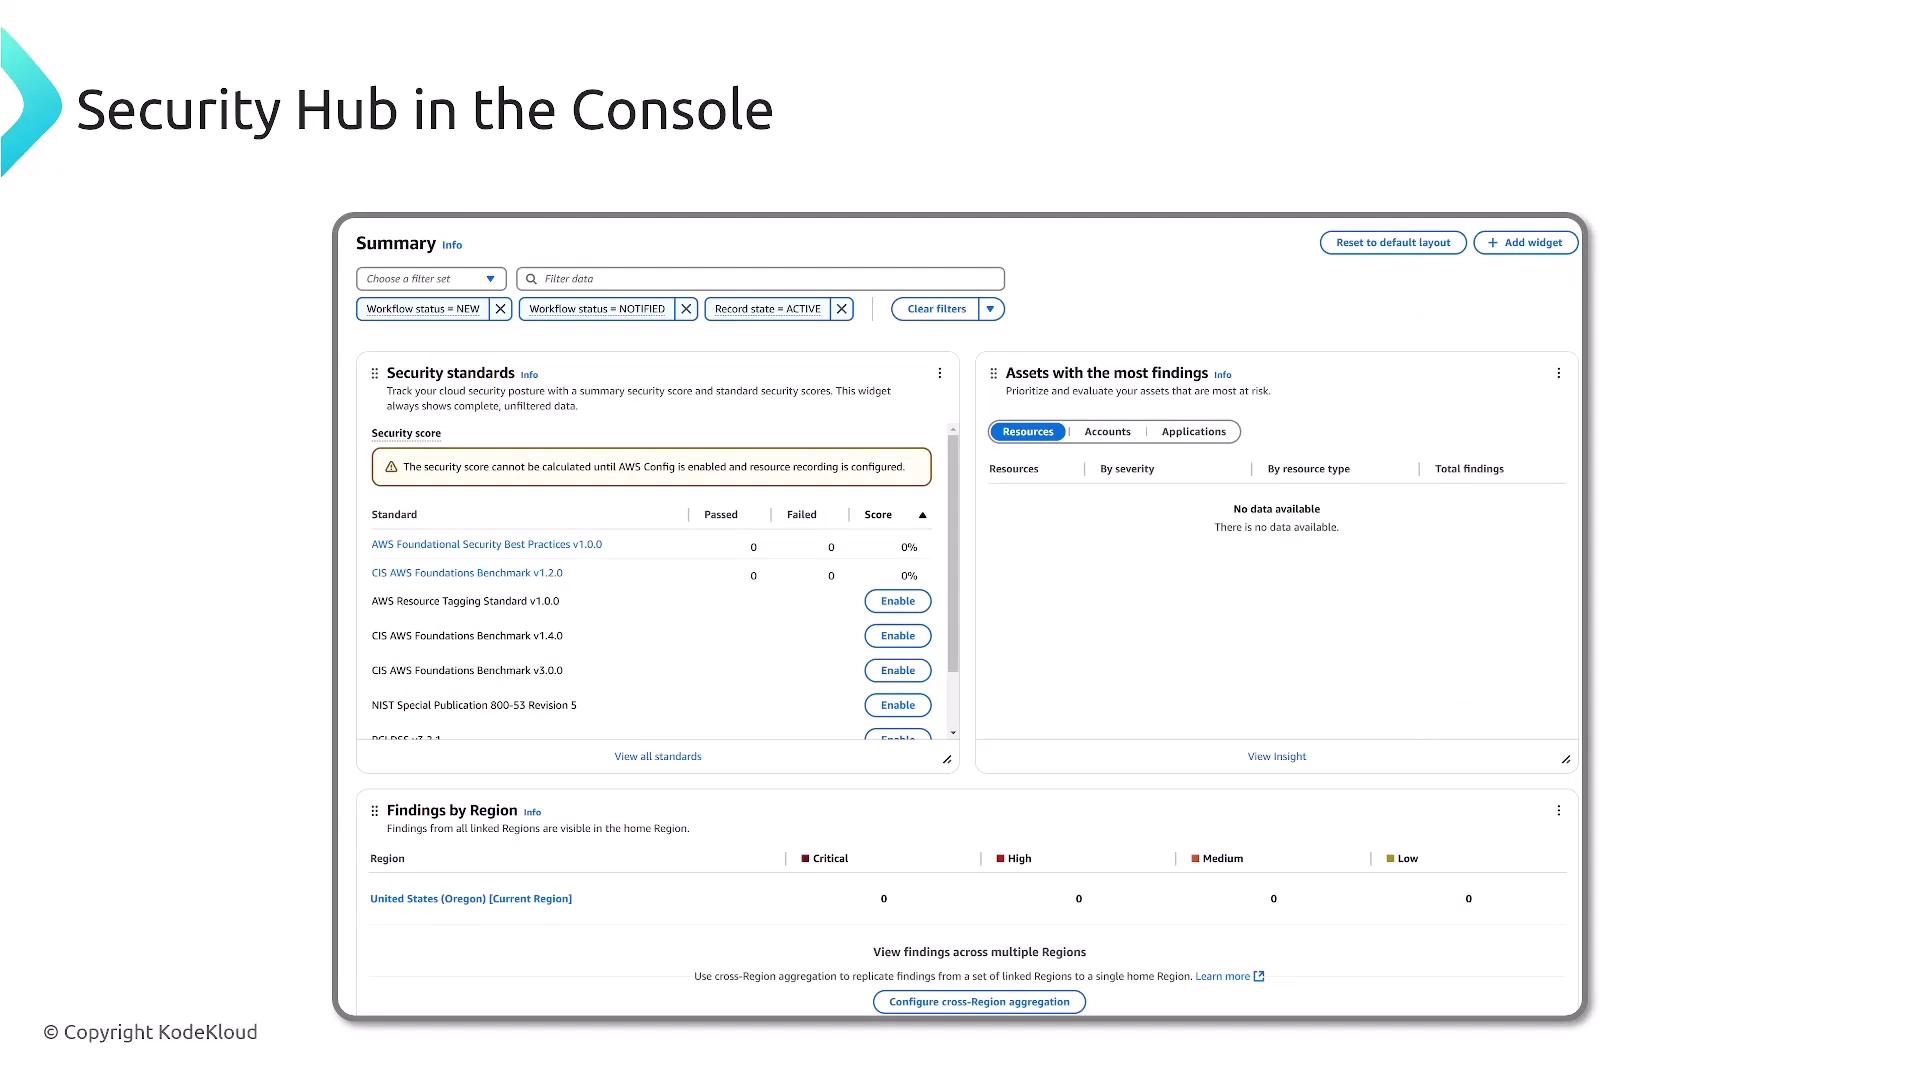The height and width of the screenshot is (1080, 1920).
Task: Open Findings by Region widget kebab menu
Action: click(x=1558, y=811)
